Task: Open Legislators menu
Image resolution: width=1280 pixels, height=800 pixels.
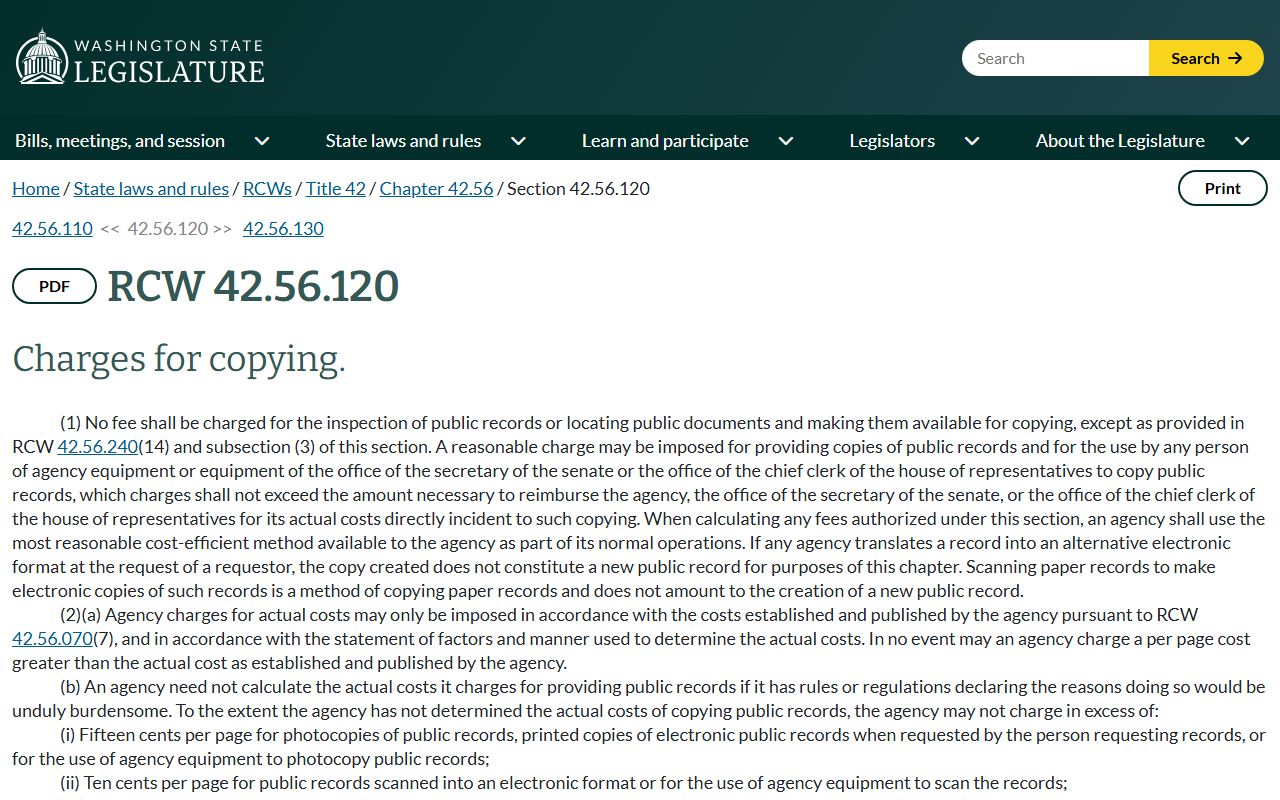Action: 892,141
